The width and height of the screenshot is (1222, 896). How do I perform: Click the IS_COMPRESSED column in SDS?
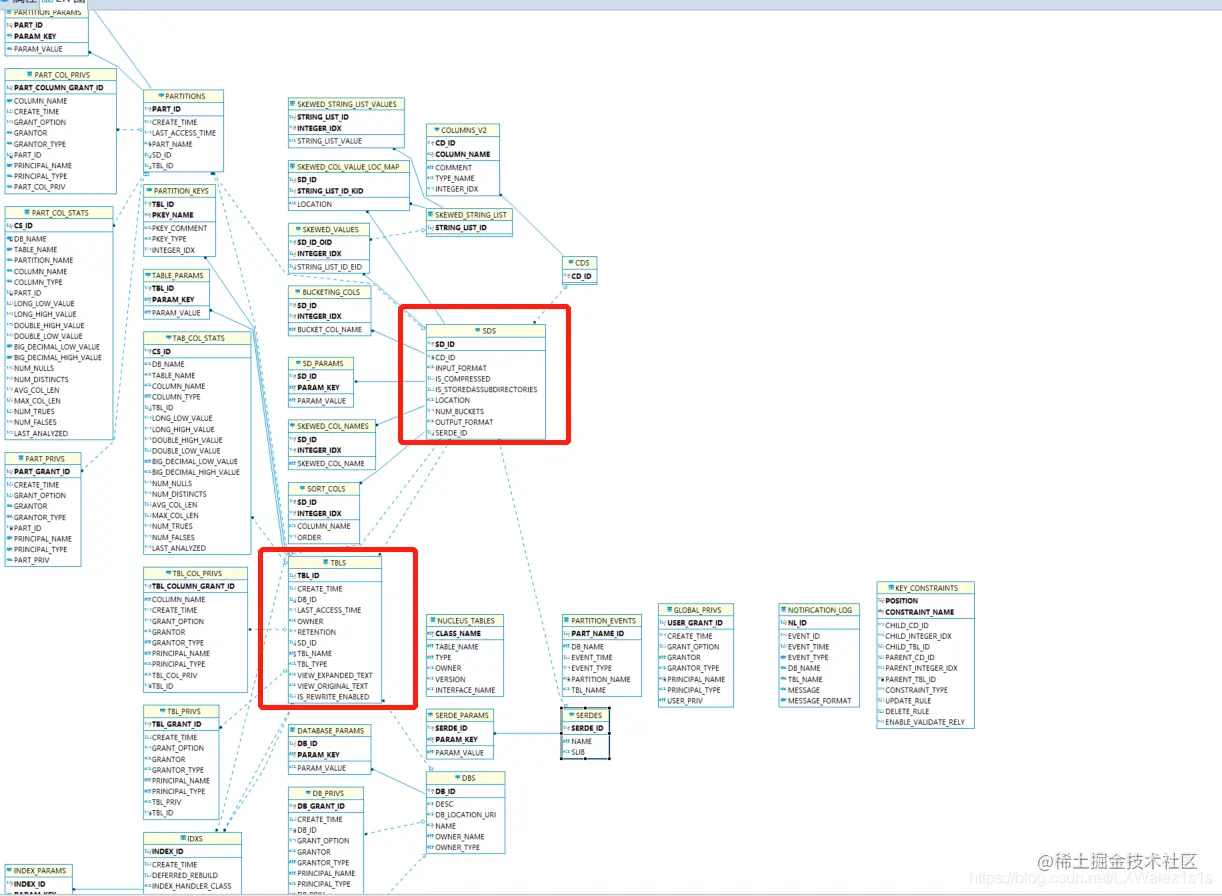[x=463, y=379]
